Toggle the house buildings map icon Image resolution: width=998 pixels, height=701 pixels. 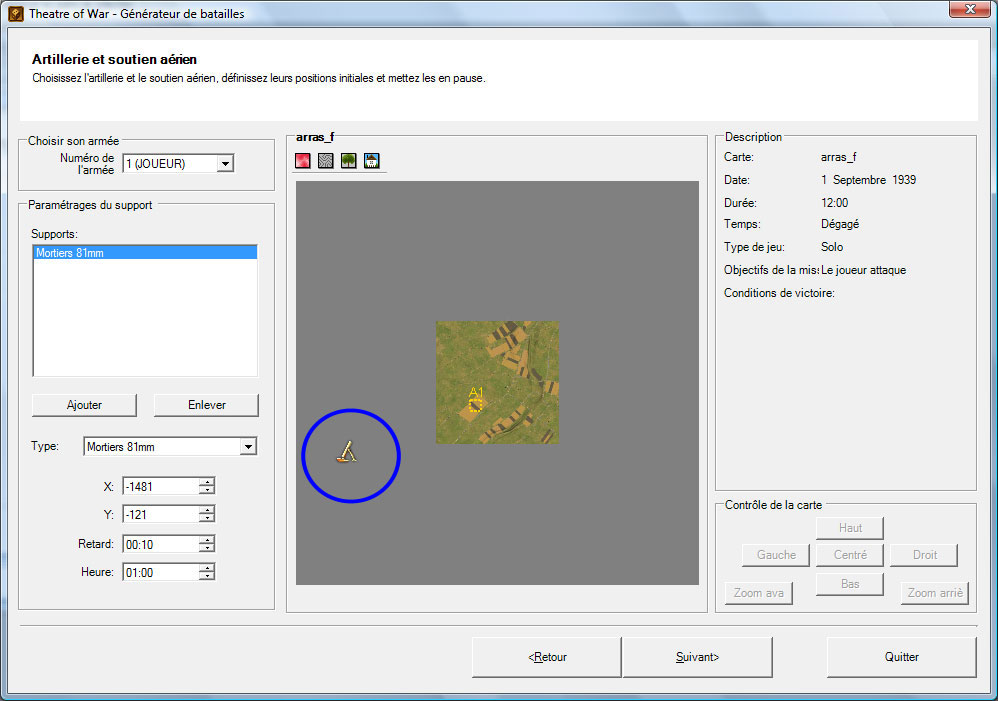pyautogui.click(x=372, y=161)
